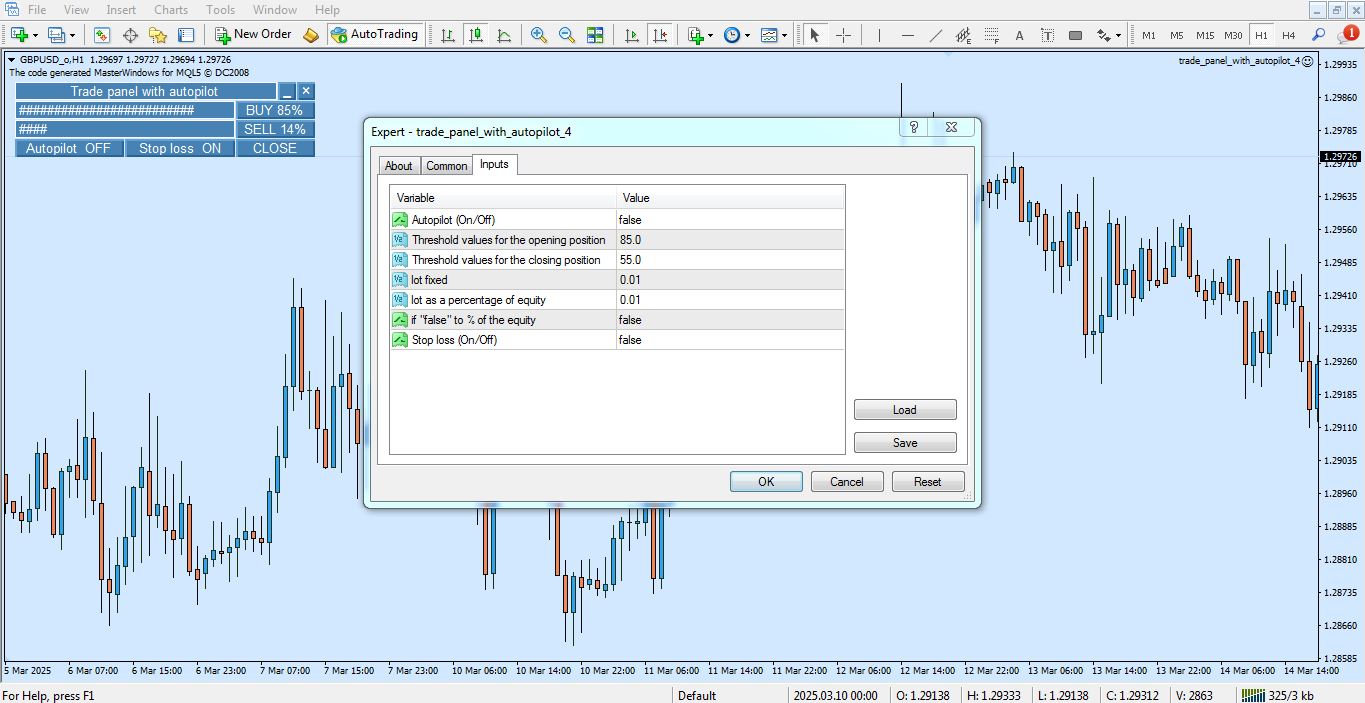Click the tile chart windows icon
The height and width of the screenshot is (703, 1365).
click(595, 34)
